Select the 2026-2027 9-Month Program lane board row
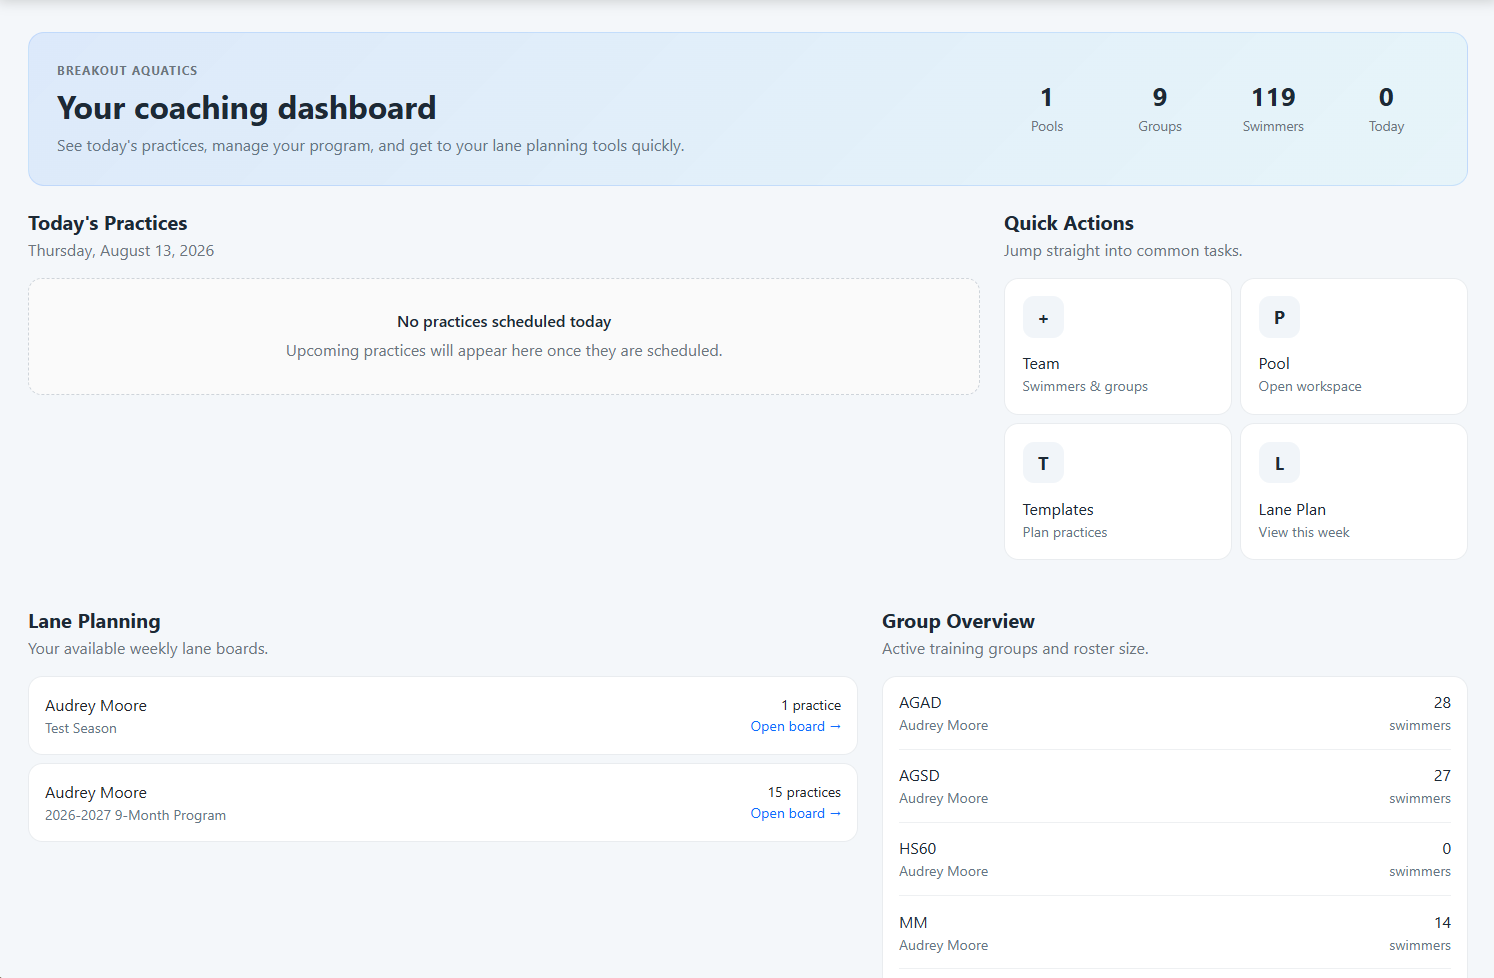The image size is (1494, 978). (x=443, y=803)
